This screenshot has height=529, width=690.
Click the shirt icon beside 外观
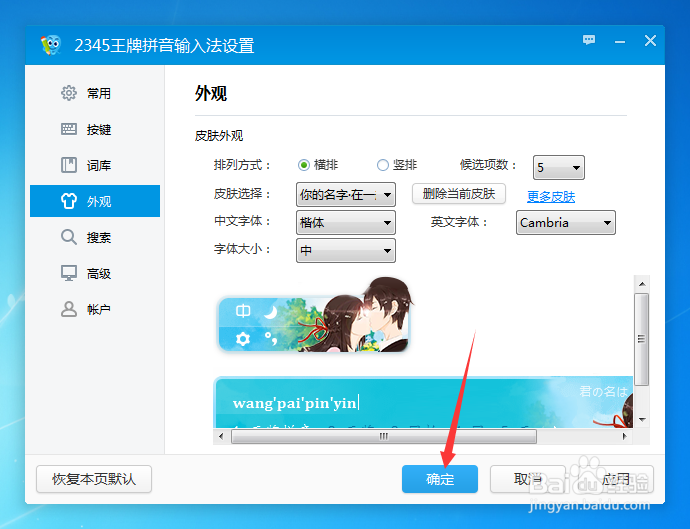click(69, 201)
